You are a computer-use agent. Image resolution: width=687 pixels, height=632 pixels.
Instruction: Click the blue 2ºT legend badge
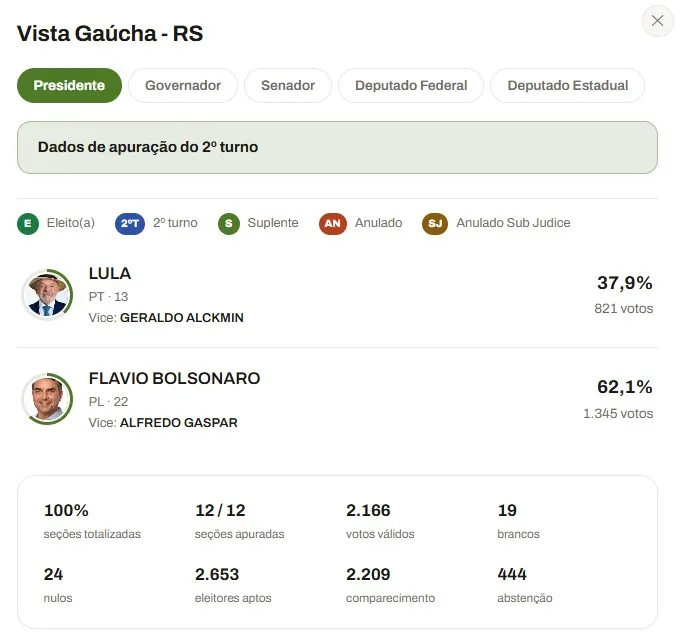[x=130, y=224]
